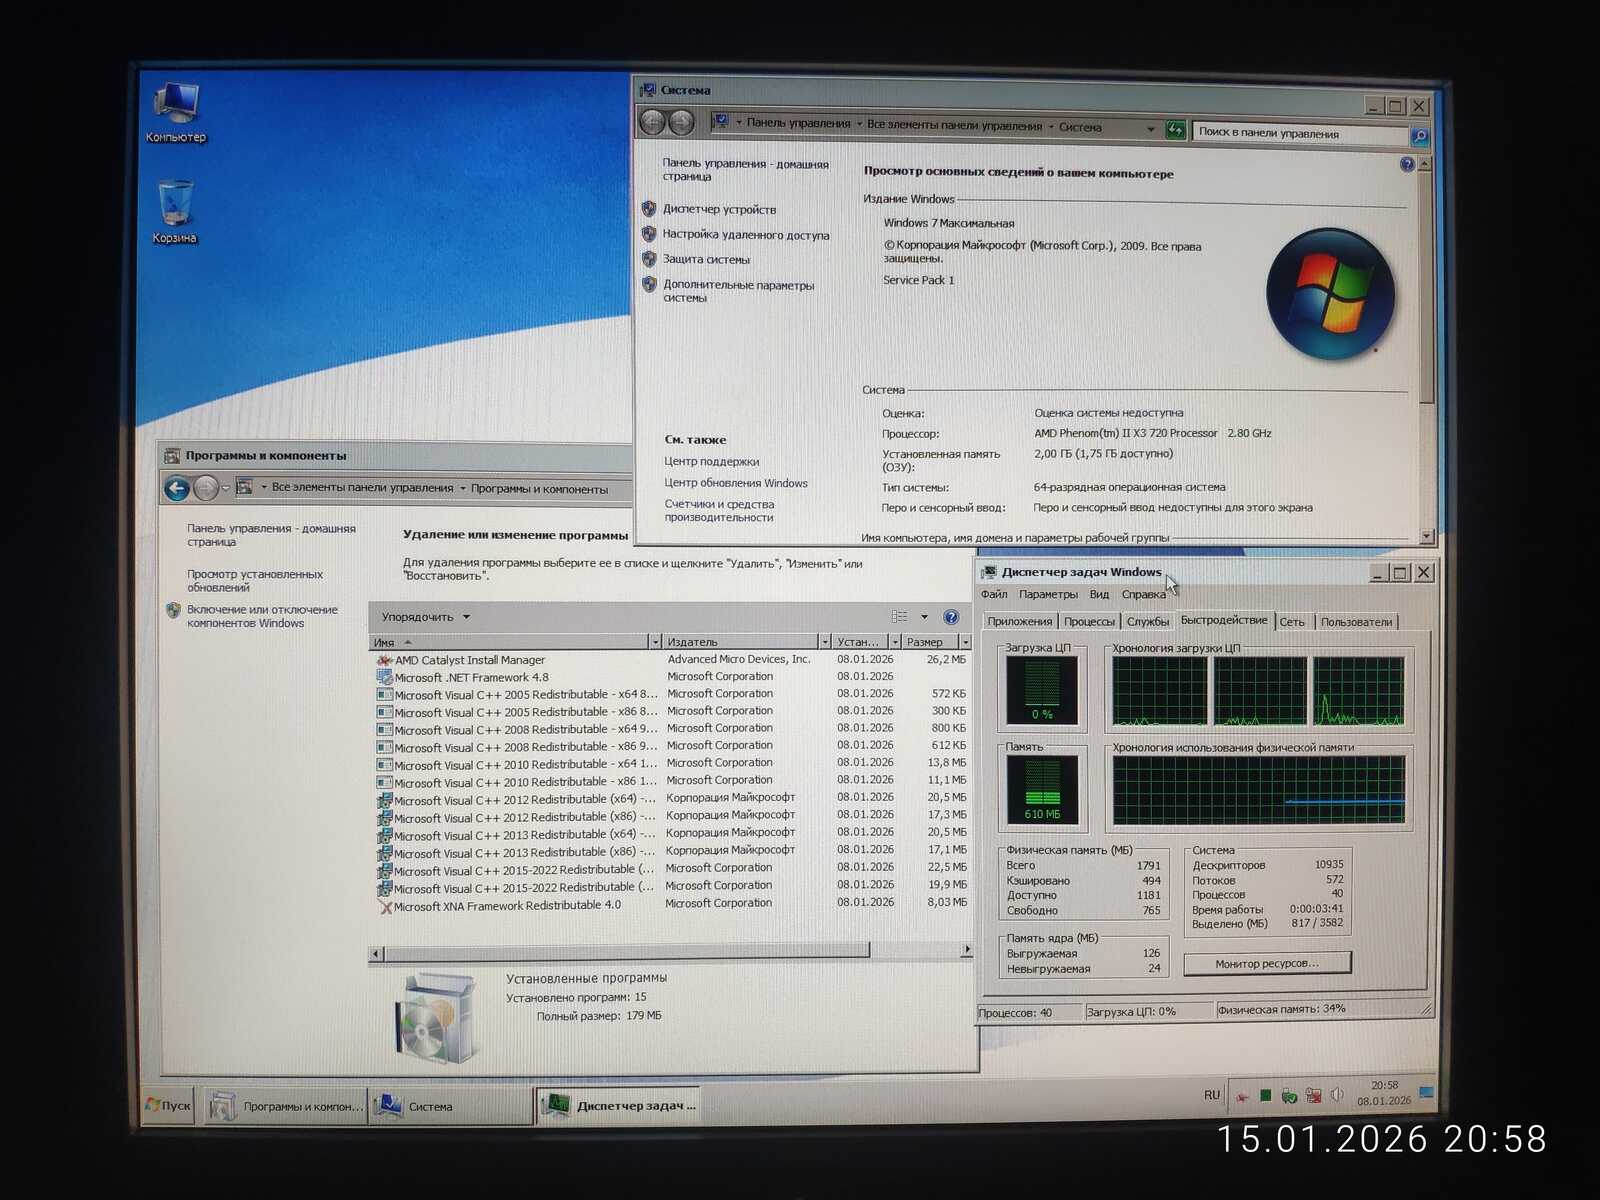Screen dimensions: 1600x1200
Task: Open the view options dropdown arrow in programs toolbar
Action: 924,617
